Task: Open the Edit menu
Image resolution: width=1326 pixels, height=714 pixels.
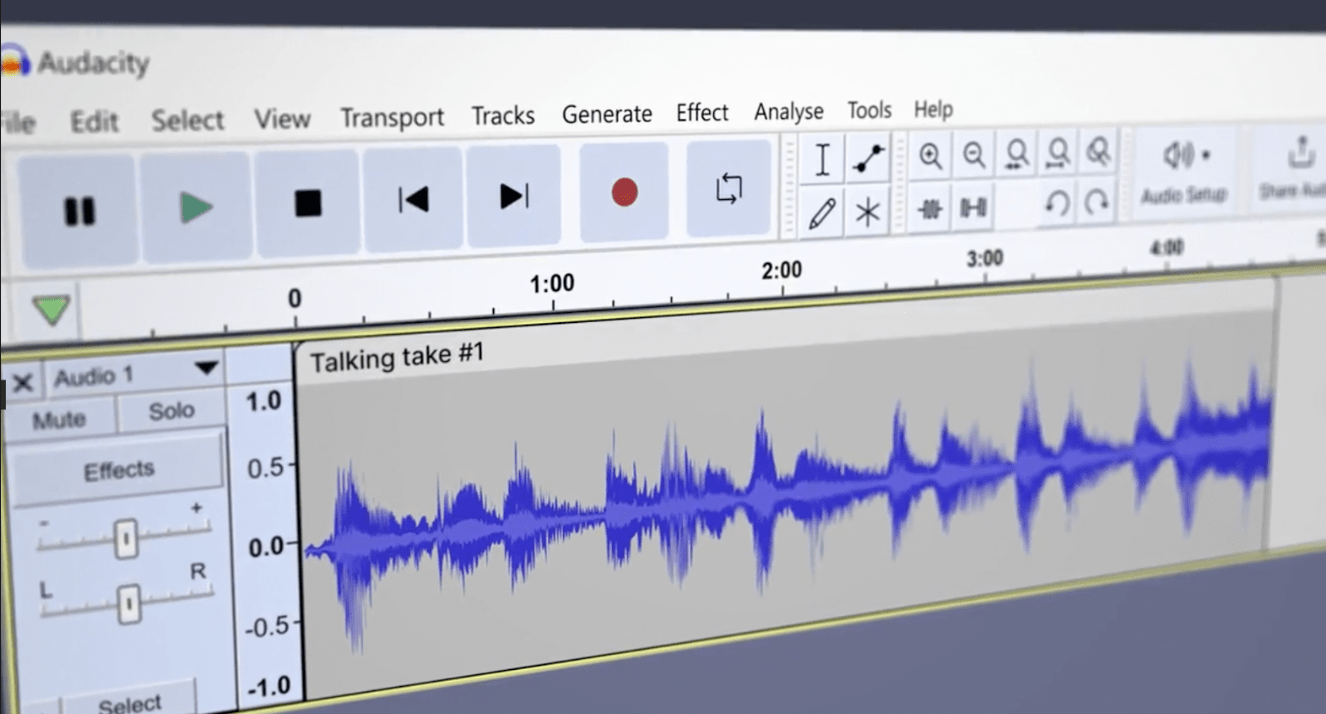Action: [94, 122]
